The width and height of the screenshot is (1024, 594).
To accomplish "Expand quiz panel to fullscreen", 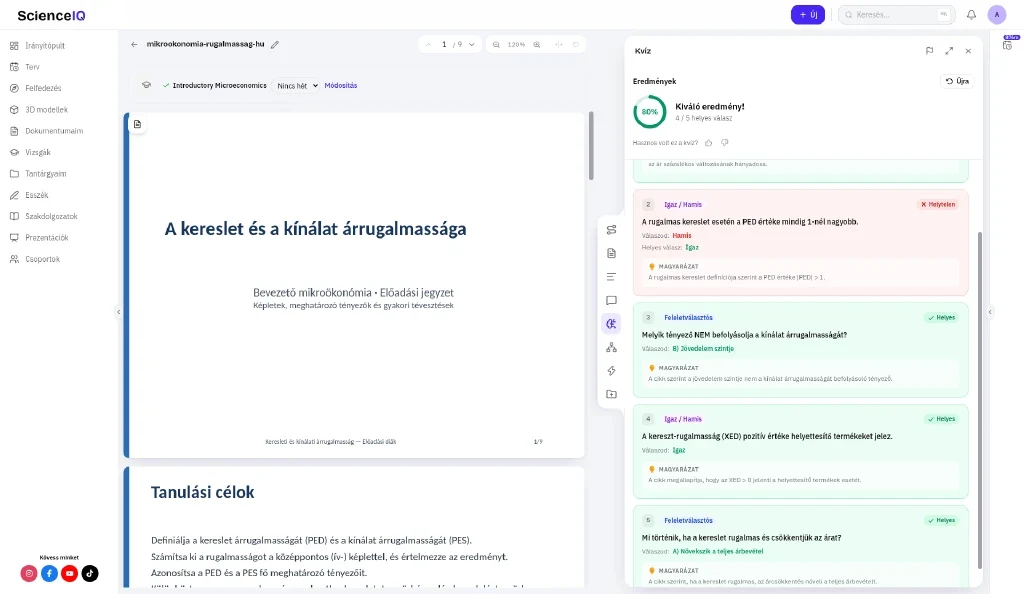I will click(949, 50).
